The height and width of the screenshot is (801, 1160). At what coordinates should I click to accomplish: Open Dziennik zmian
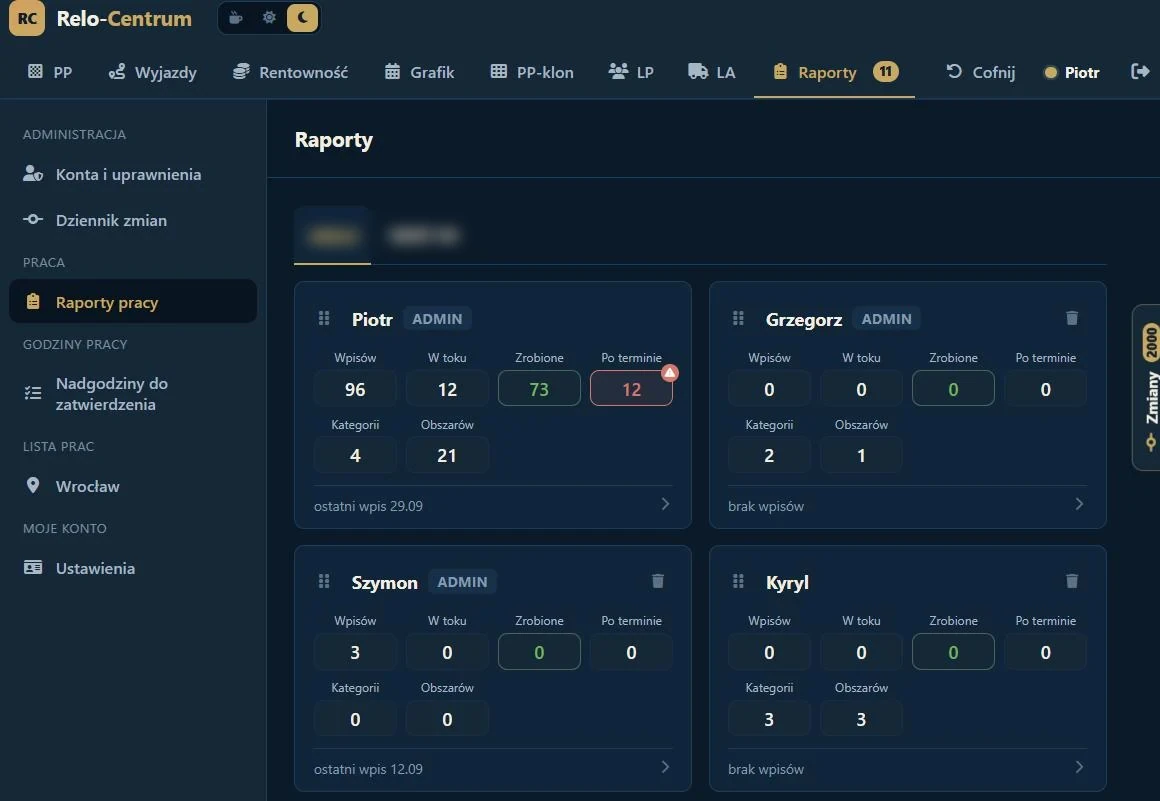[133, 220]
